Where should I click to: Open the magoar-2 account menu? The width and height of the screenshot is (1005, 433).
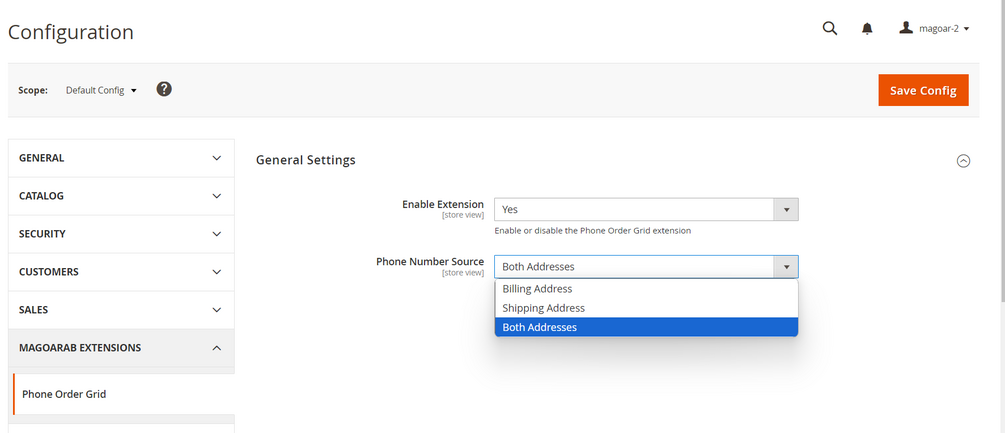tap(935, 29)
